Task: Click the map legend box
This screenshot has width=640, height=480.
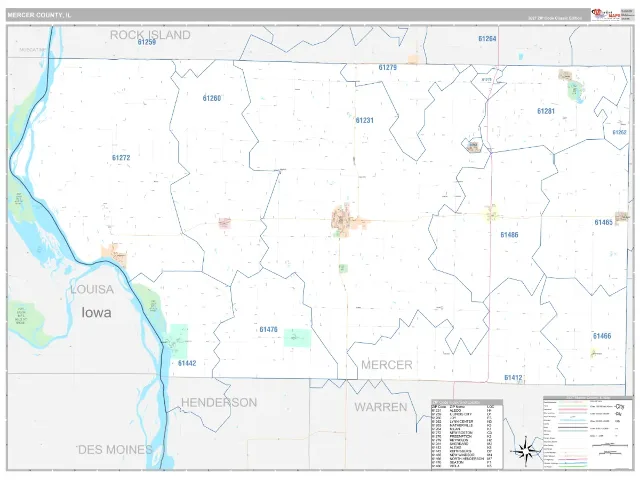Action: [x=588, y=433]
